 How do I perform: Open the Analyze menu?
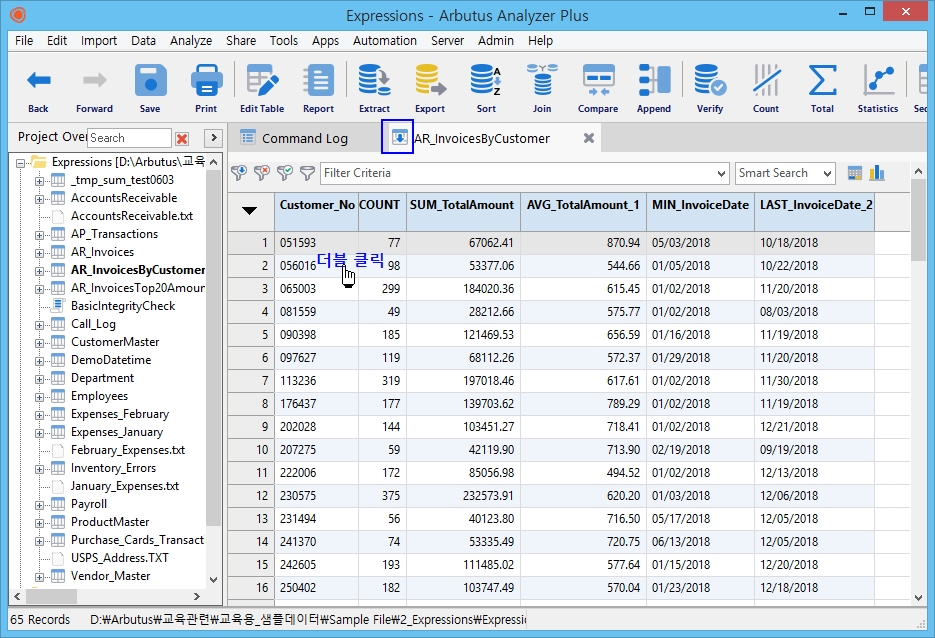(191, 41)
